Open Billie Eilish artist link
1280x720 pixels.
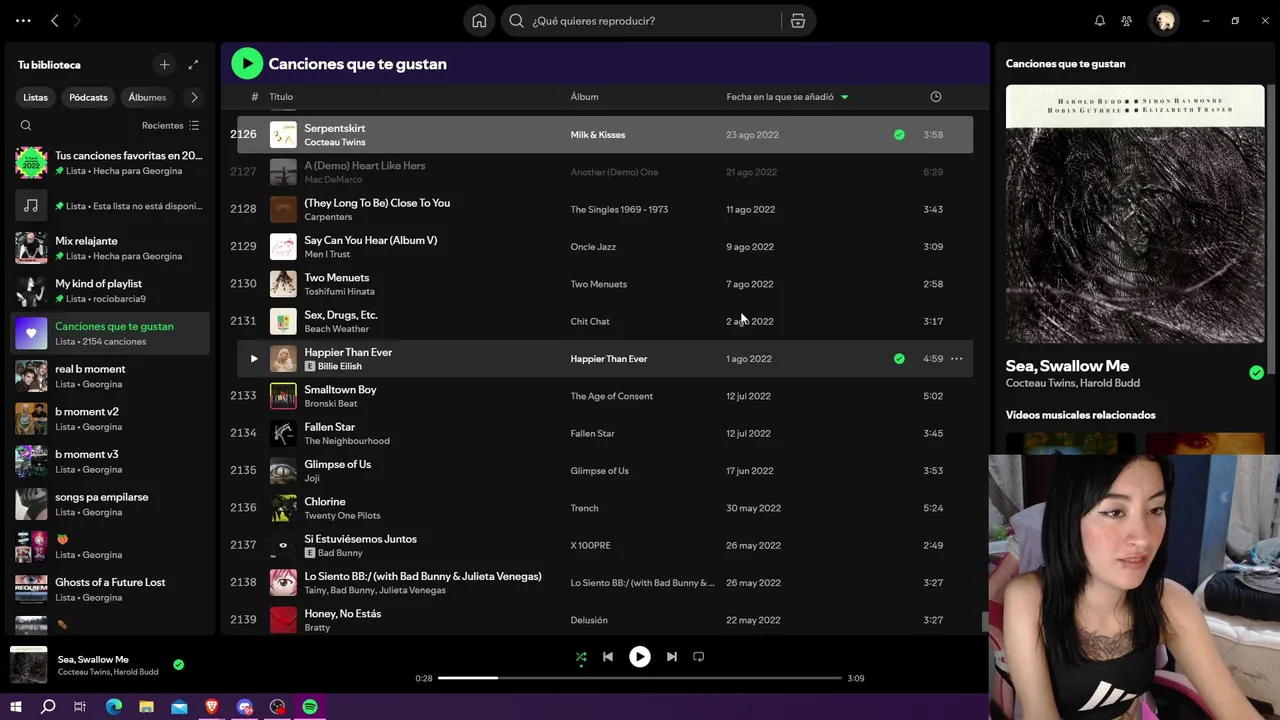(x=340, y=366)
